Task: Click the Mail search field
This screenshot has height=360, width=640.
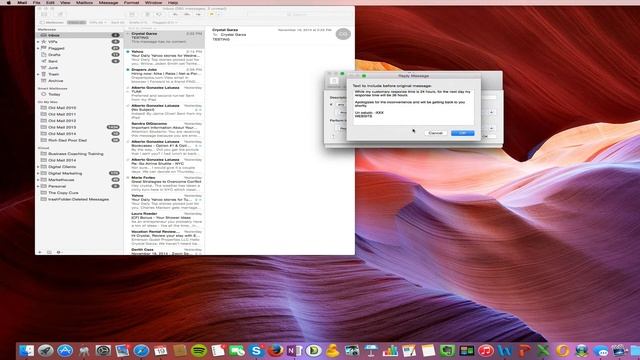Action: tap(299, 14)
